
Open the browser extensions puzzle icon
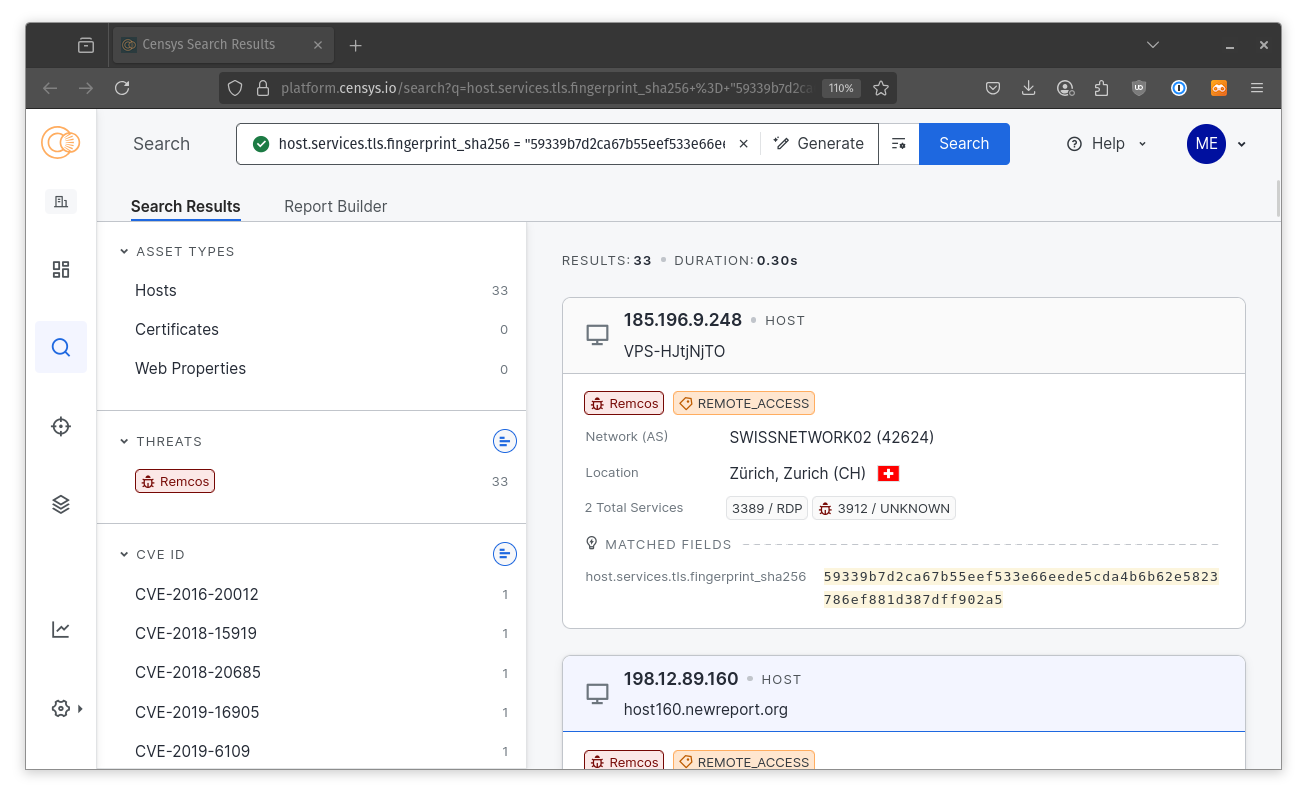[1101, 88]
